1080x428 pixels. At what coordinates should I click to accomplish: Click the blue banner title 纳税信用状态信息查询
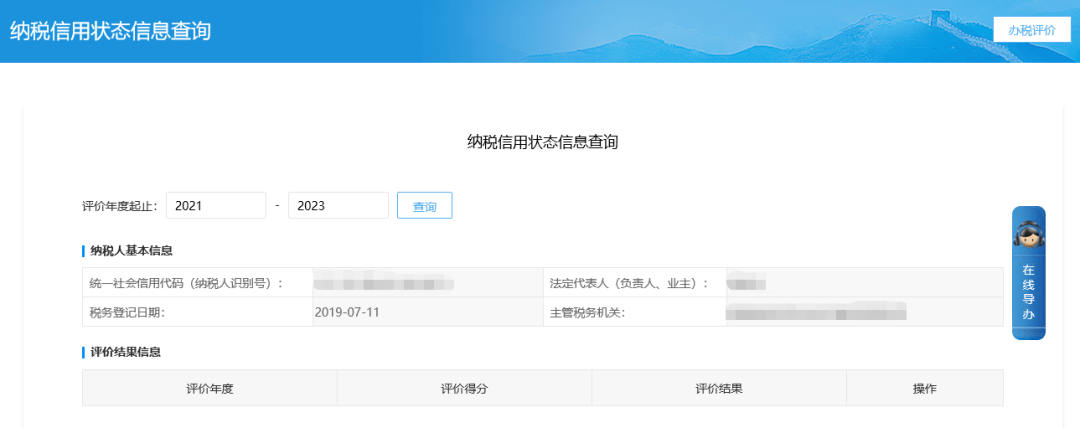[110, 30]
